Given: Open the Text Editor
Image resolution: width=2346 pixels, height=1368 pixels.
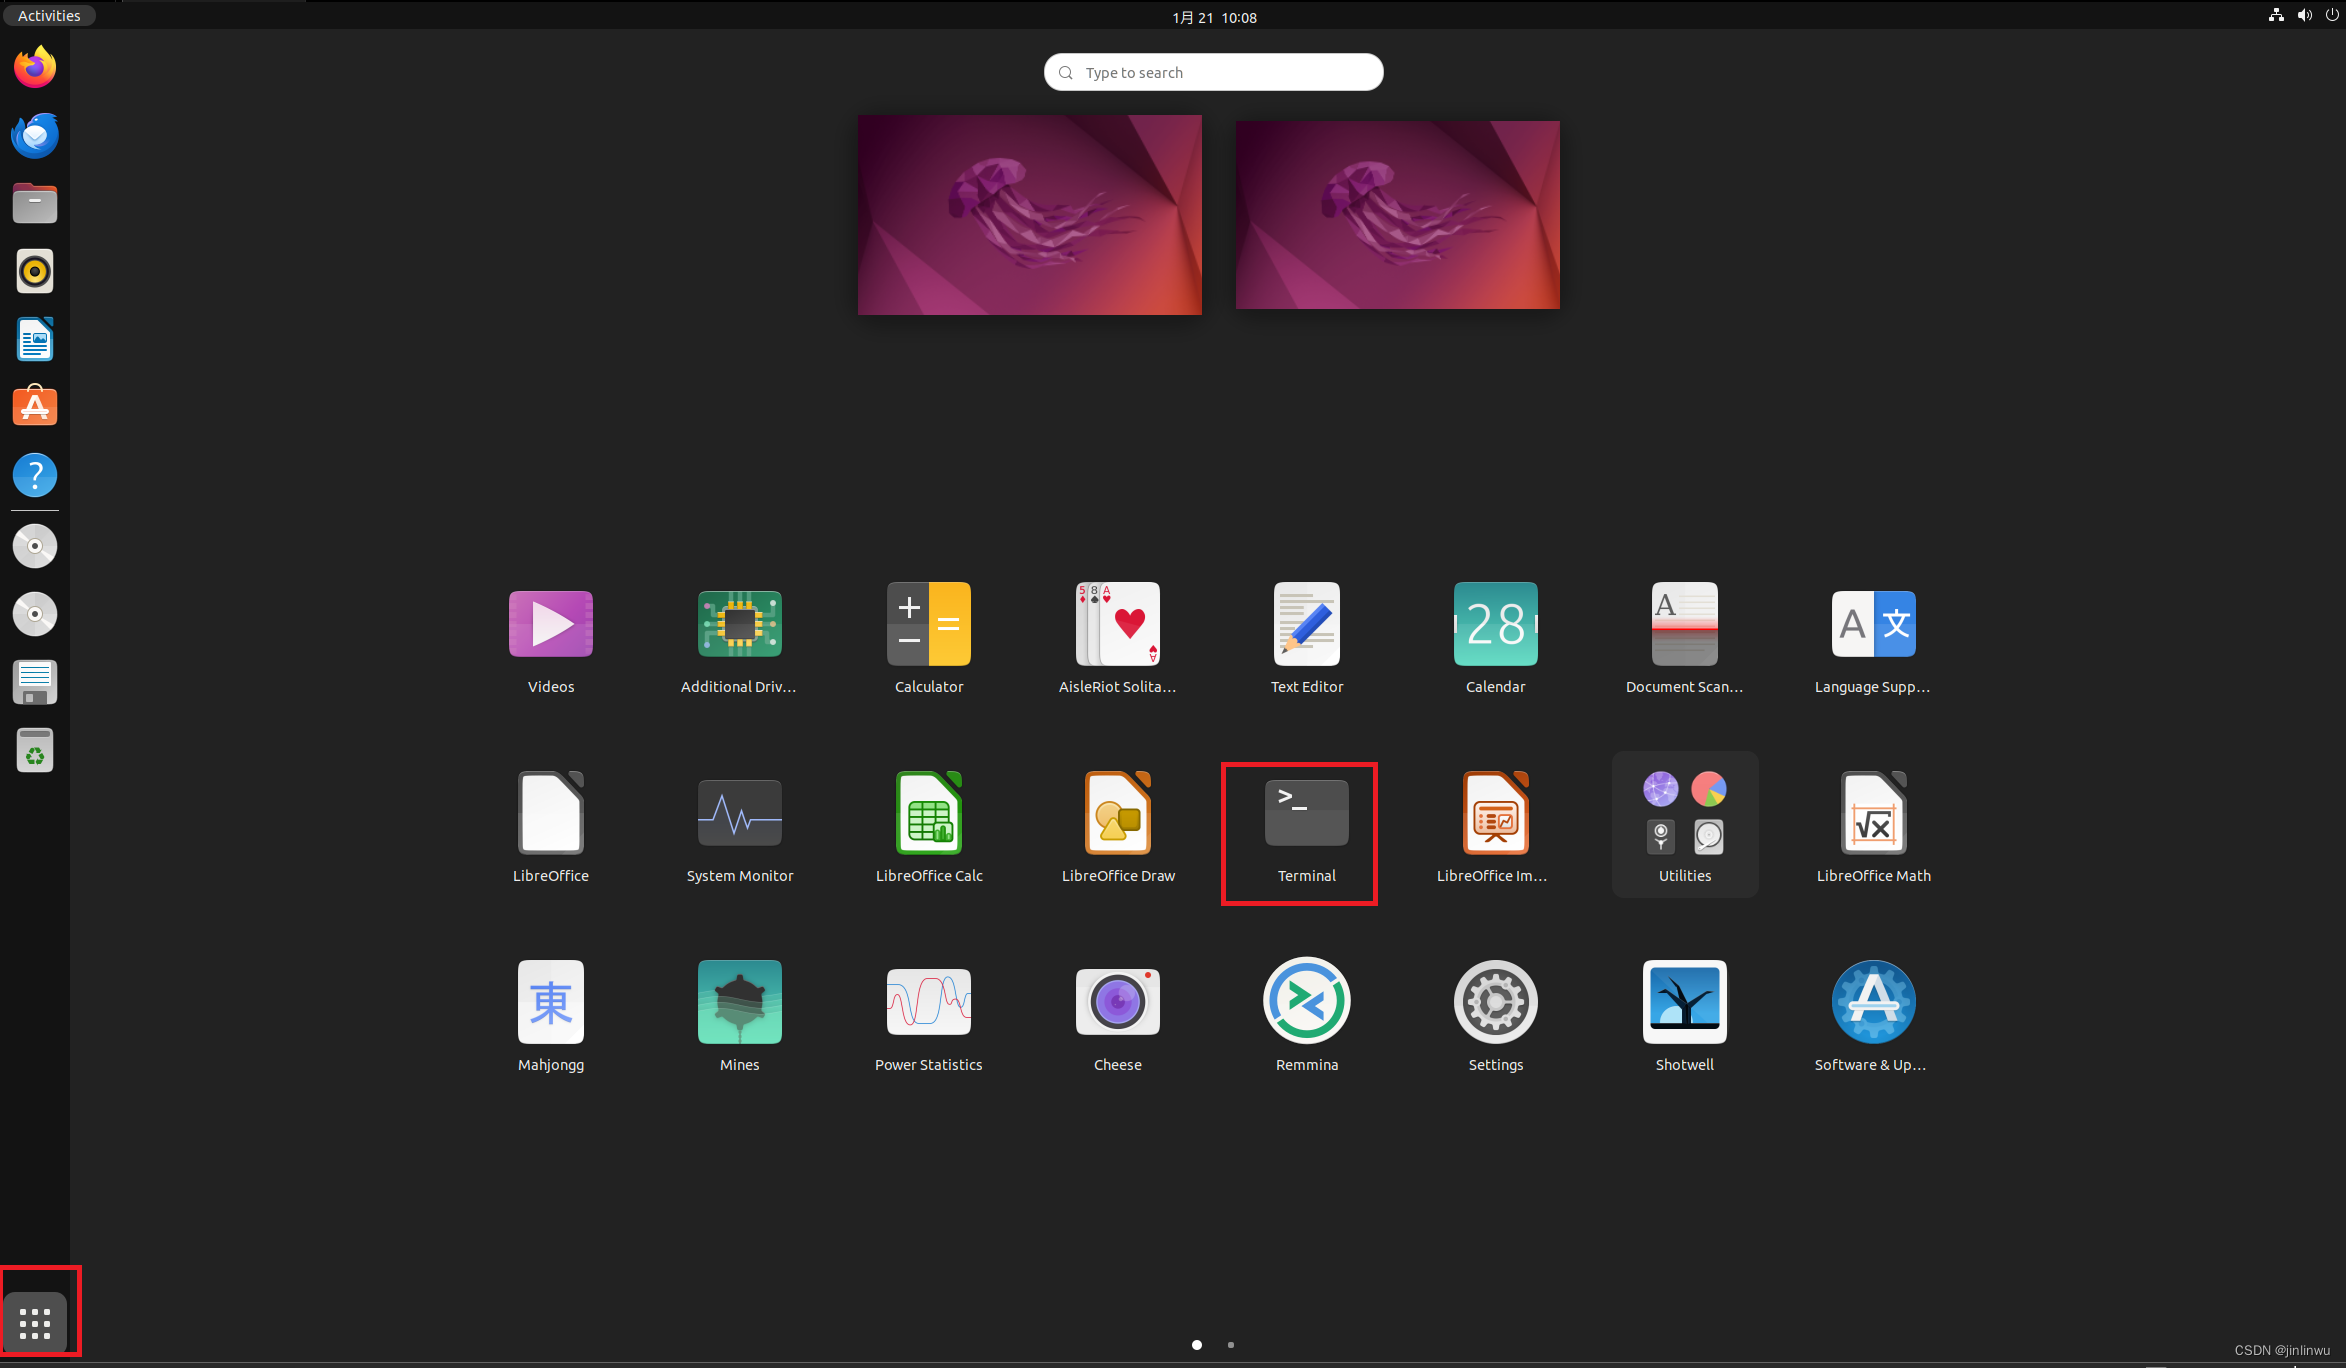Looking at the screenshot, I should coord(1306,623).
